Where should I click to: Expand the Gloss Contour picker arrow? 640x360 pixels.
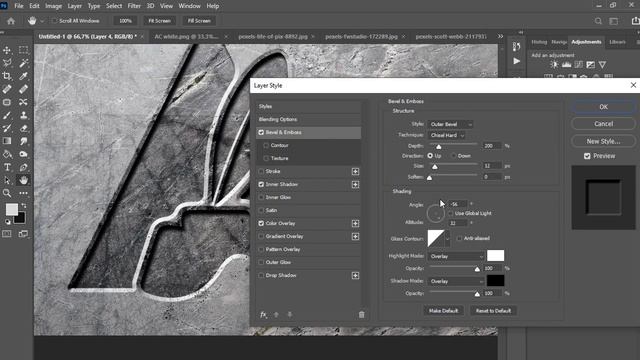click(447, 239)
